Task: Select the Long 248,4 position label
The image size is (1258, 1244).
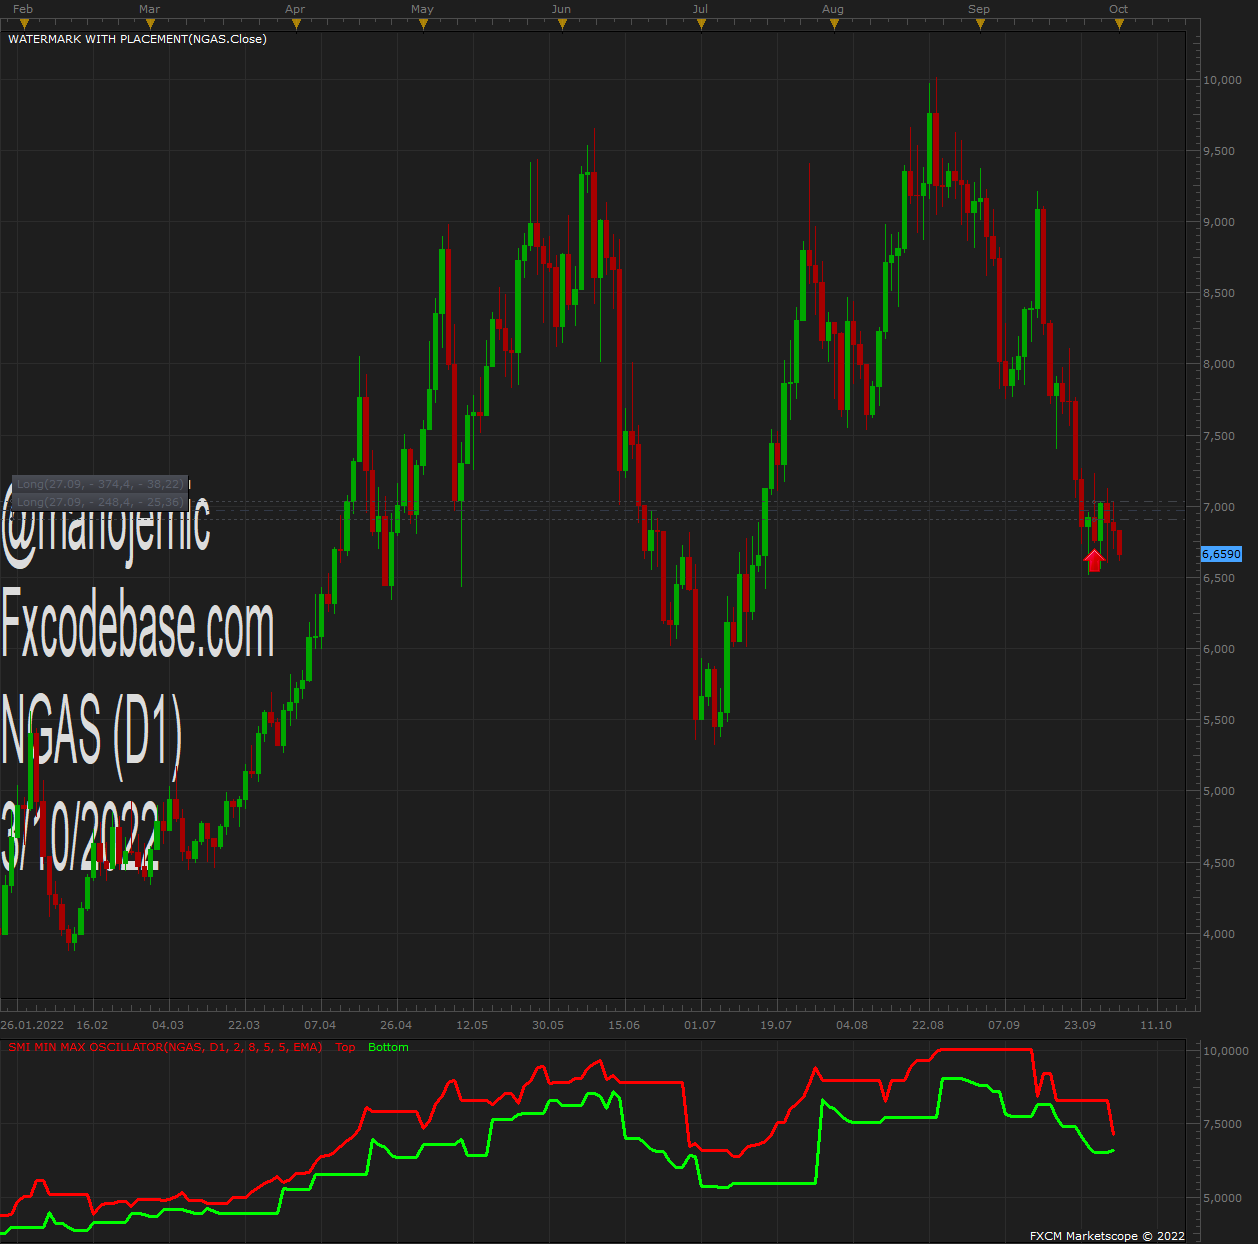Action: tap(100, 501)
